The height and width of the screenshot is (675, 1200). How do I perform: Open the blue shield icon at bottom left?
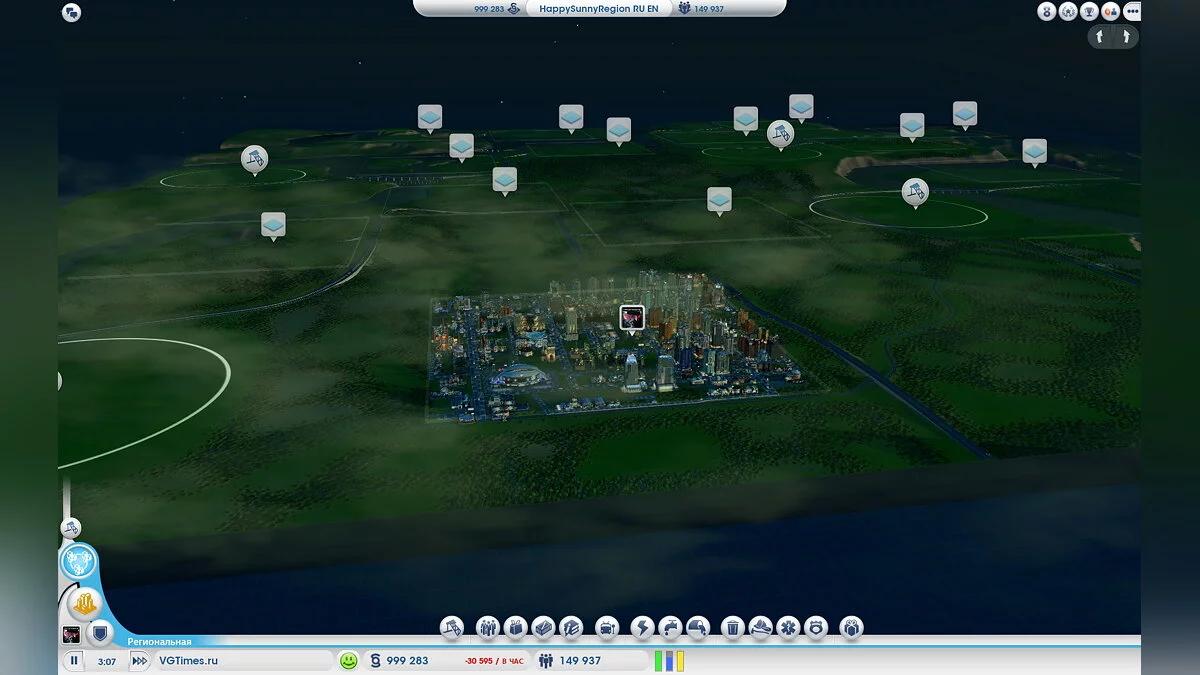[99, 633]
